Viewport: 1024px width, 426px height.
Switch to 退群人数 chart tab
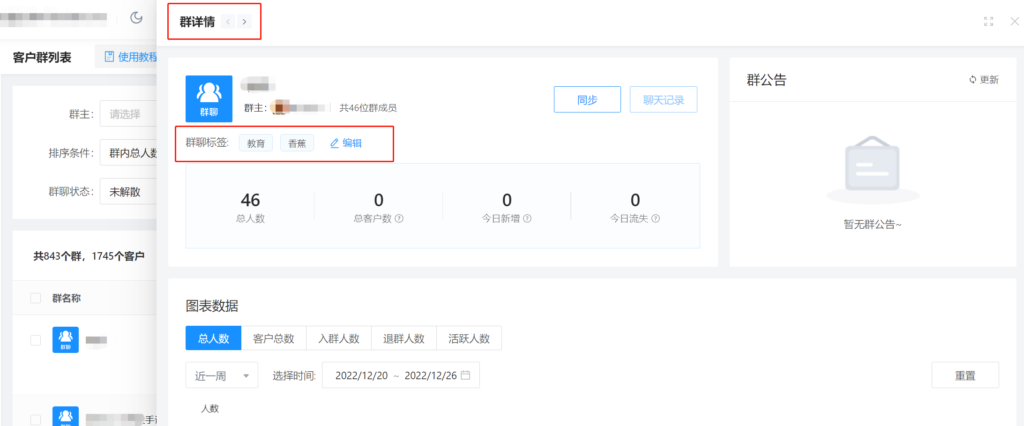click(404, 338)
